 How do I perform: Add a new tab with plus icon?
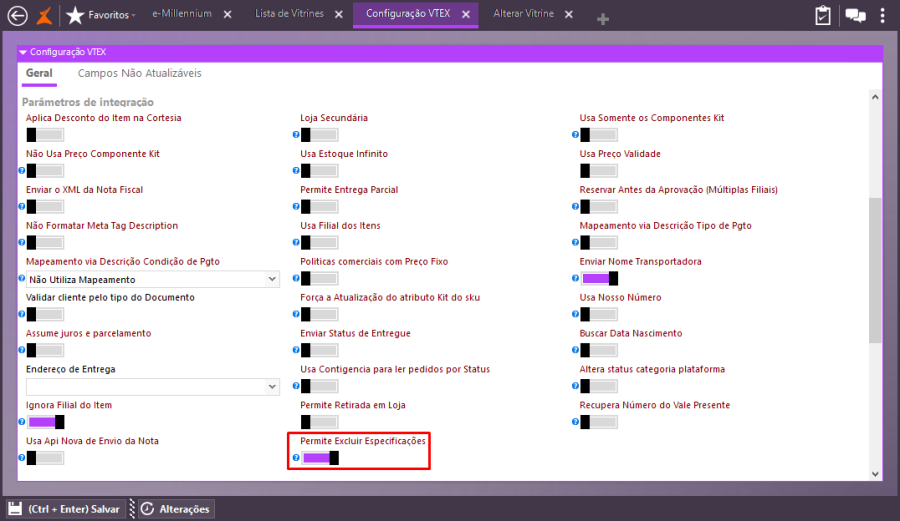[x=603, y=20]
